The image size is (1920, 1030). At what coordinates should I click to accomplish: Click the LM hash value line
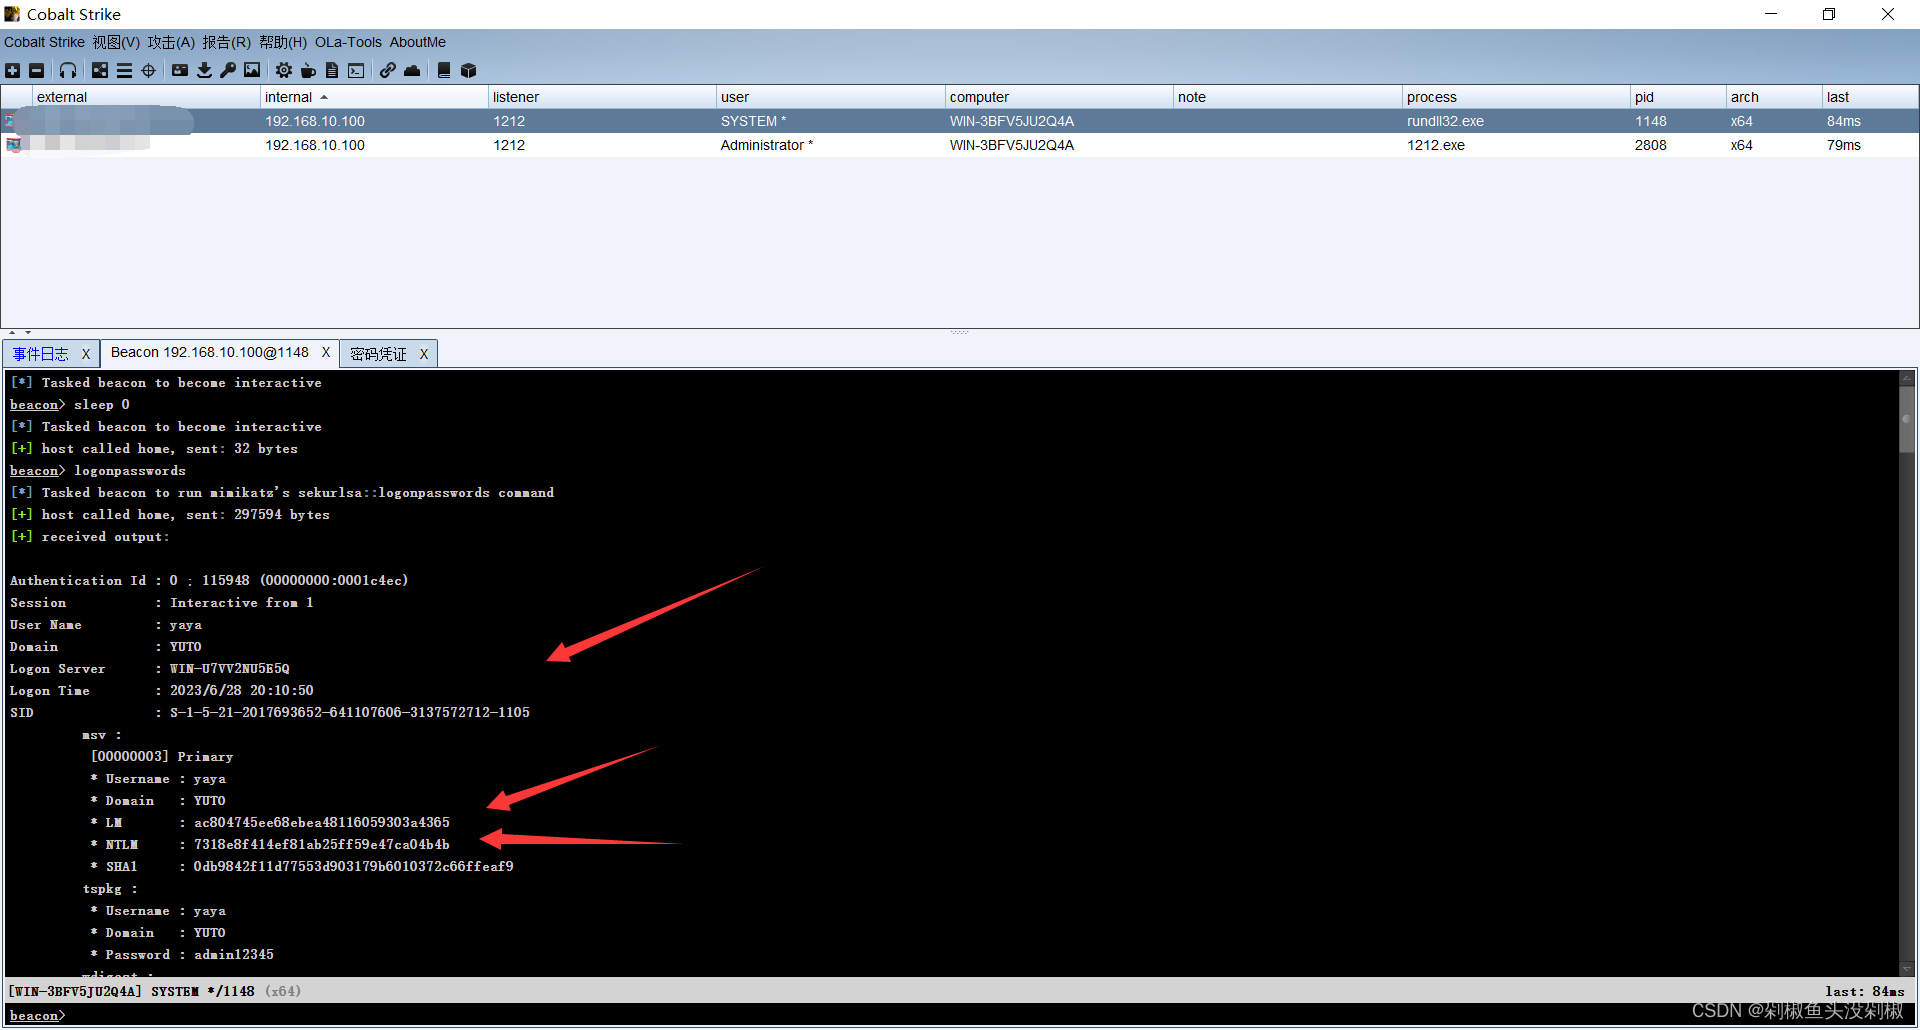coord(270,823)
